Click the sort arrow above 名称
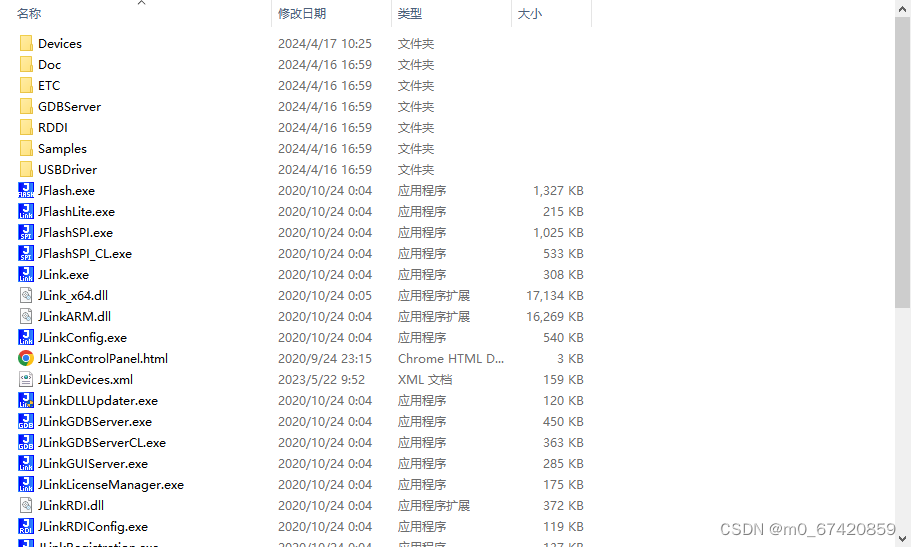911x547 pixels. pos(141,3)
